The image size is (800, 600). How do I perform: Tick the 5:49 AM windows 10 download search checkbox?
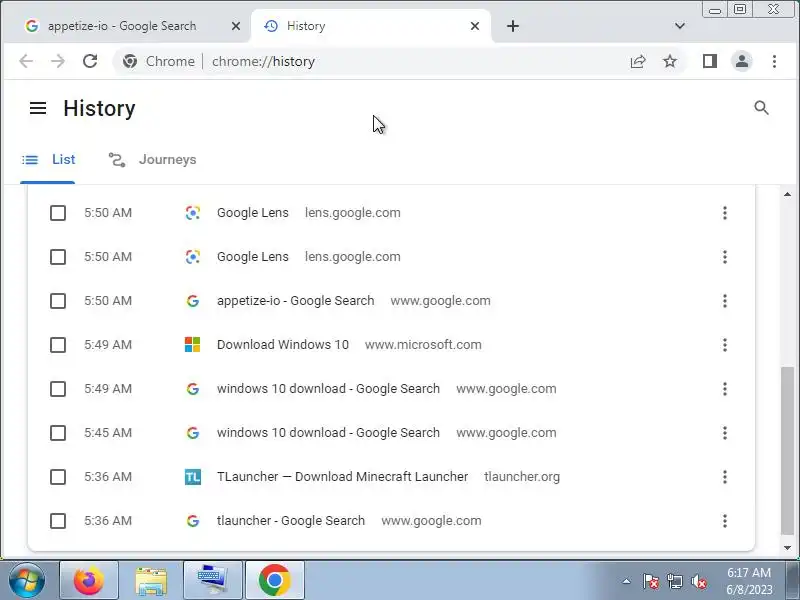[x=58, y=389]
